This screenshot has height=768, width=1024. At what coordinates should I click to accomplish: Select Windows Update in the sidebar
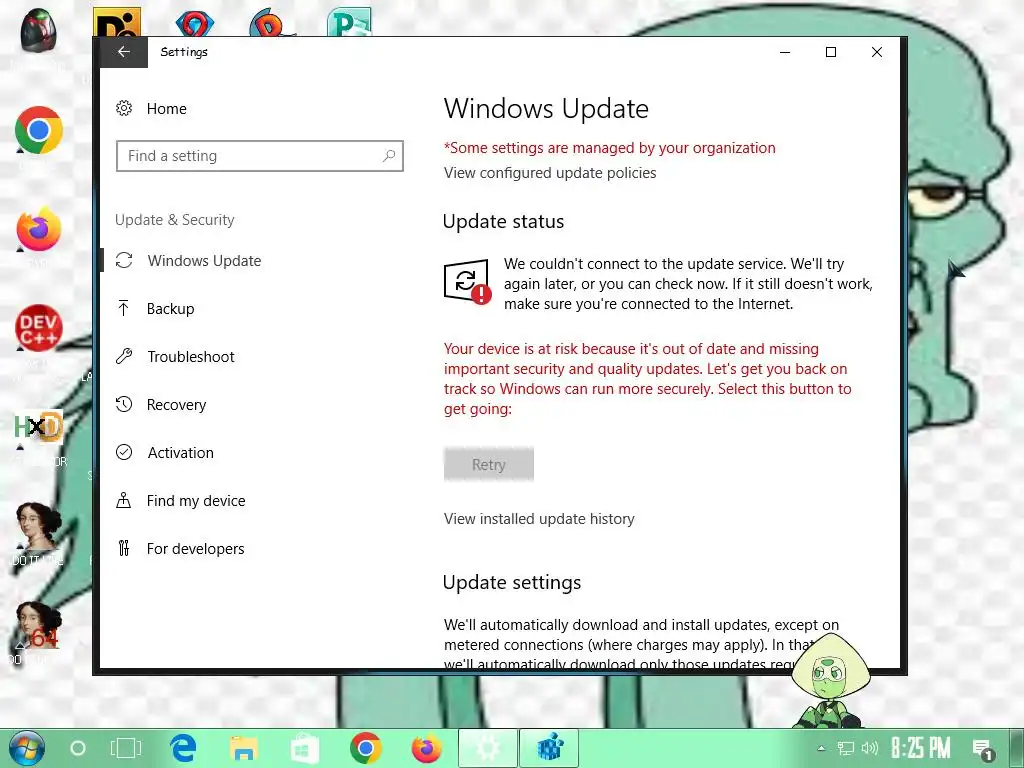pyautogui.click(x=204, y=261)
